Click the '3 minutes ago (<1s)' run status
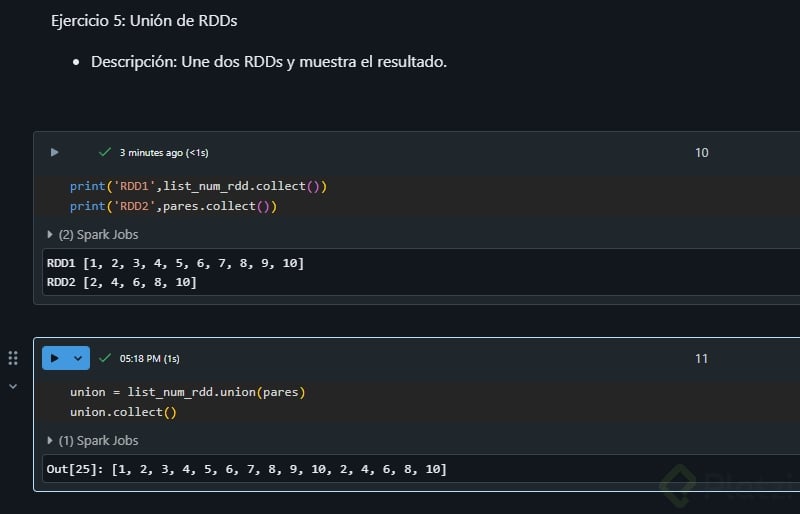This screenshot has width=800, height=514. coord(164,153)
